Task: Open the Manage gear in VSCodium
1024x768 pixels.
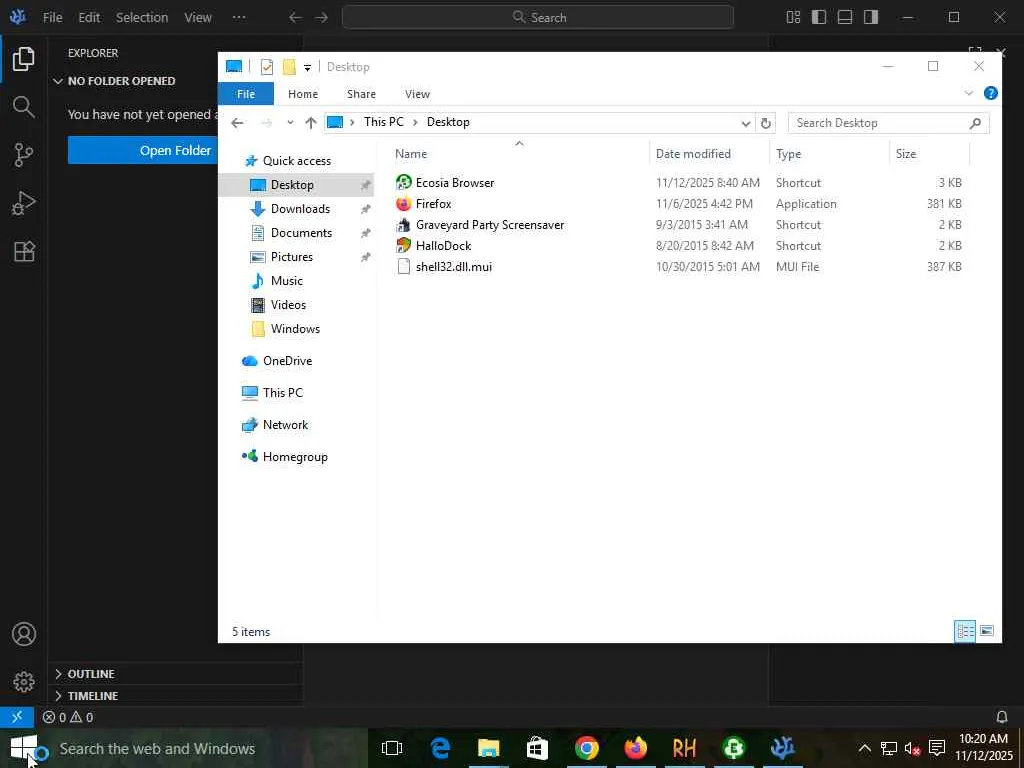Action: coord(24,682)
